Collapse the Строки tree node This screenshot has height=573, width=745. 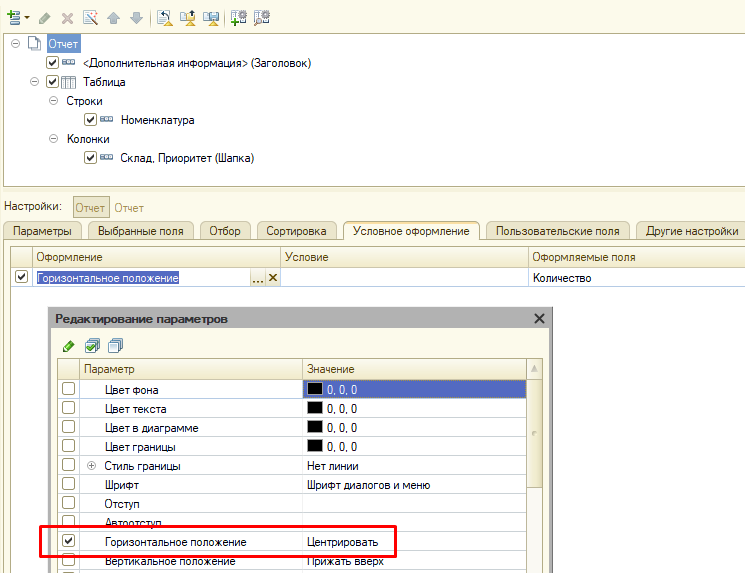[54, 101]
